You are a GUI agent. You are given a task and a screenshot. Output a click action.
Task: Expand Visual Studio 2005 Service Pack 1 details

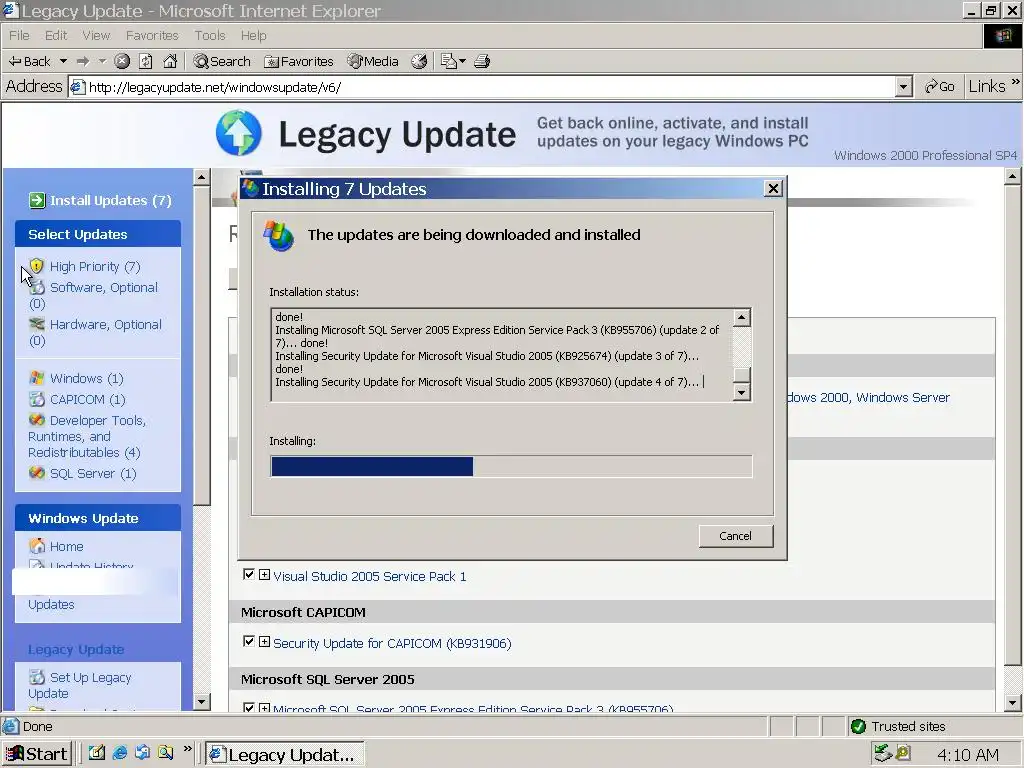pos(264,575)
